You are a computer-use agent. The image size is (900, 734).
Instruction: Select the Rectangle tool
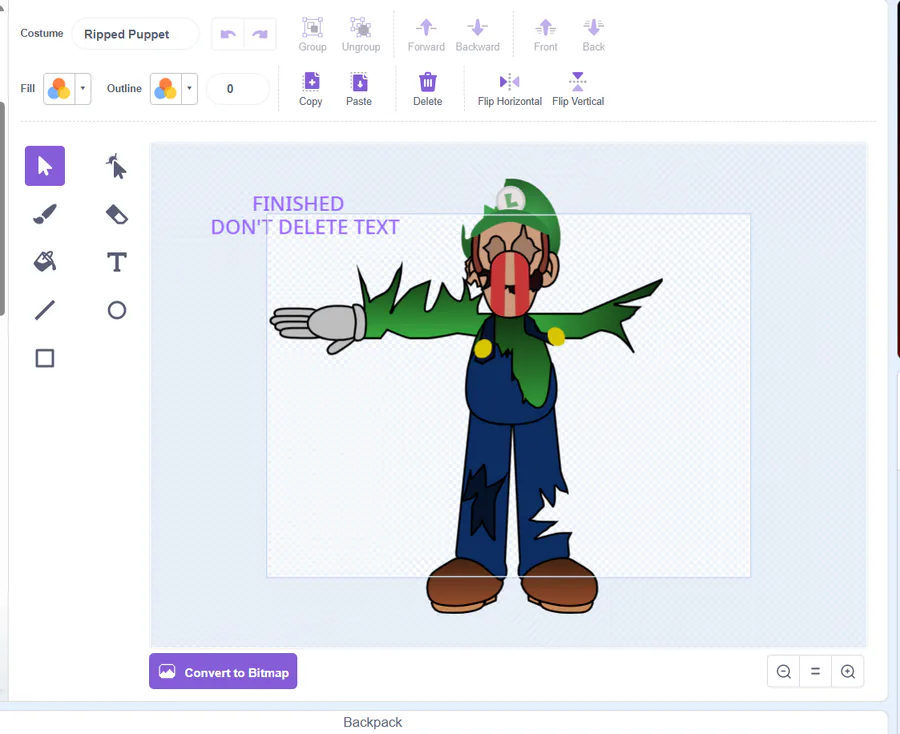(x=45, y=358)
